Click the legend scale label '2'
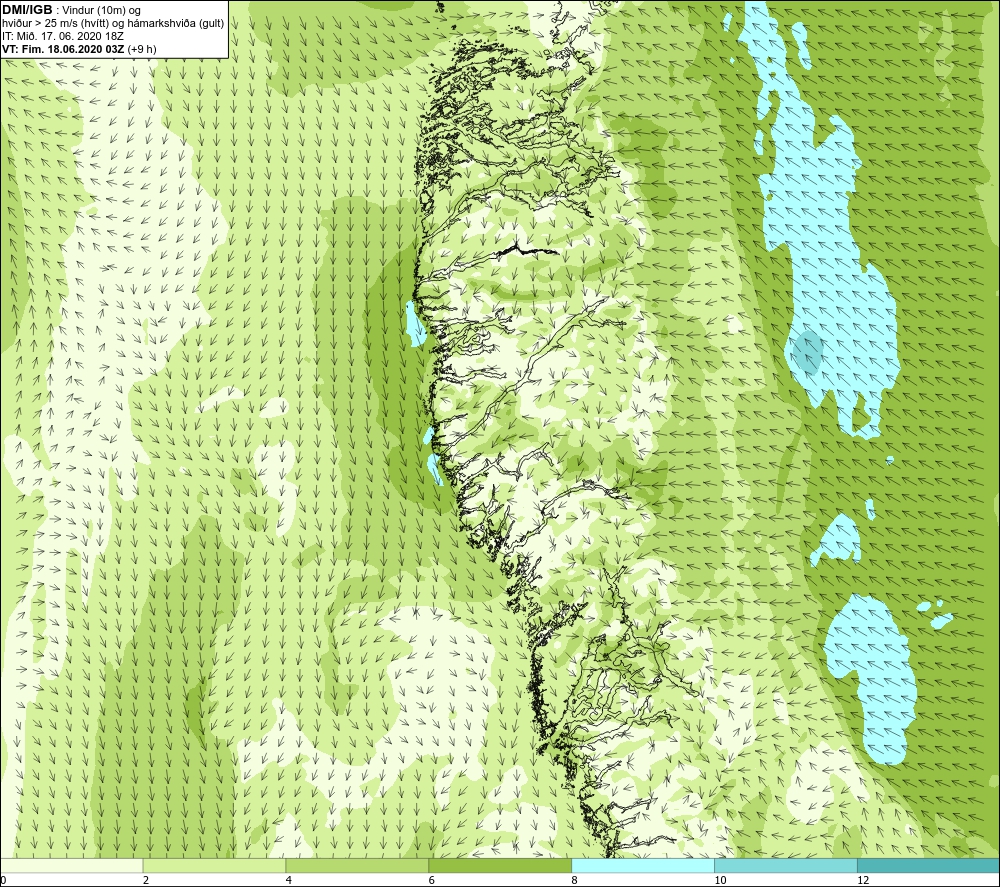1000x887 pixels. pos(146,880)
